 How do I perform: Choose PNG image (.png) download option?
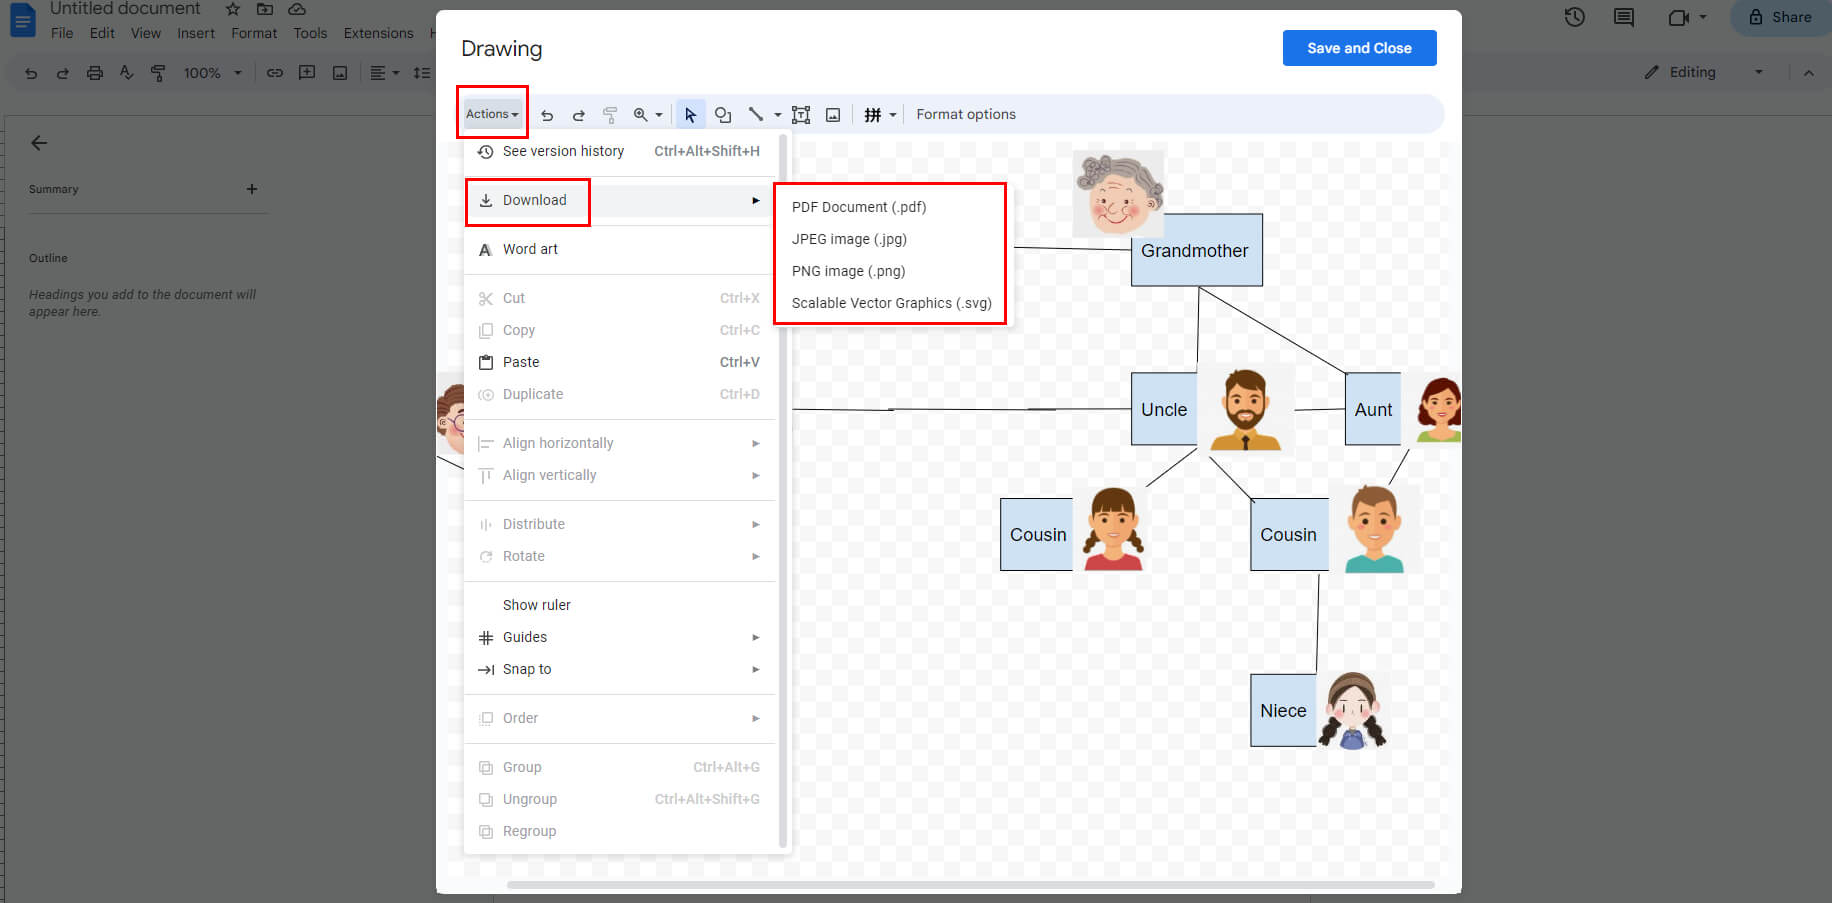848,271
